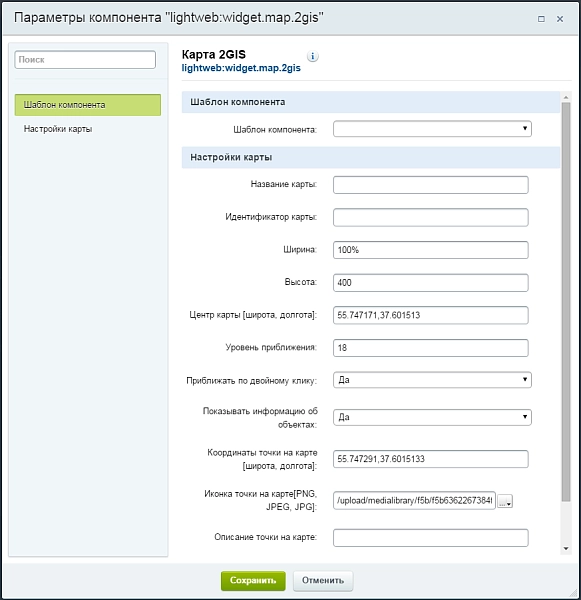
Task: Click the vertical scrollbar thumb
Action: [566, 302]
